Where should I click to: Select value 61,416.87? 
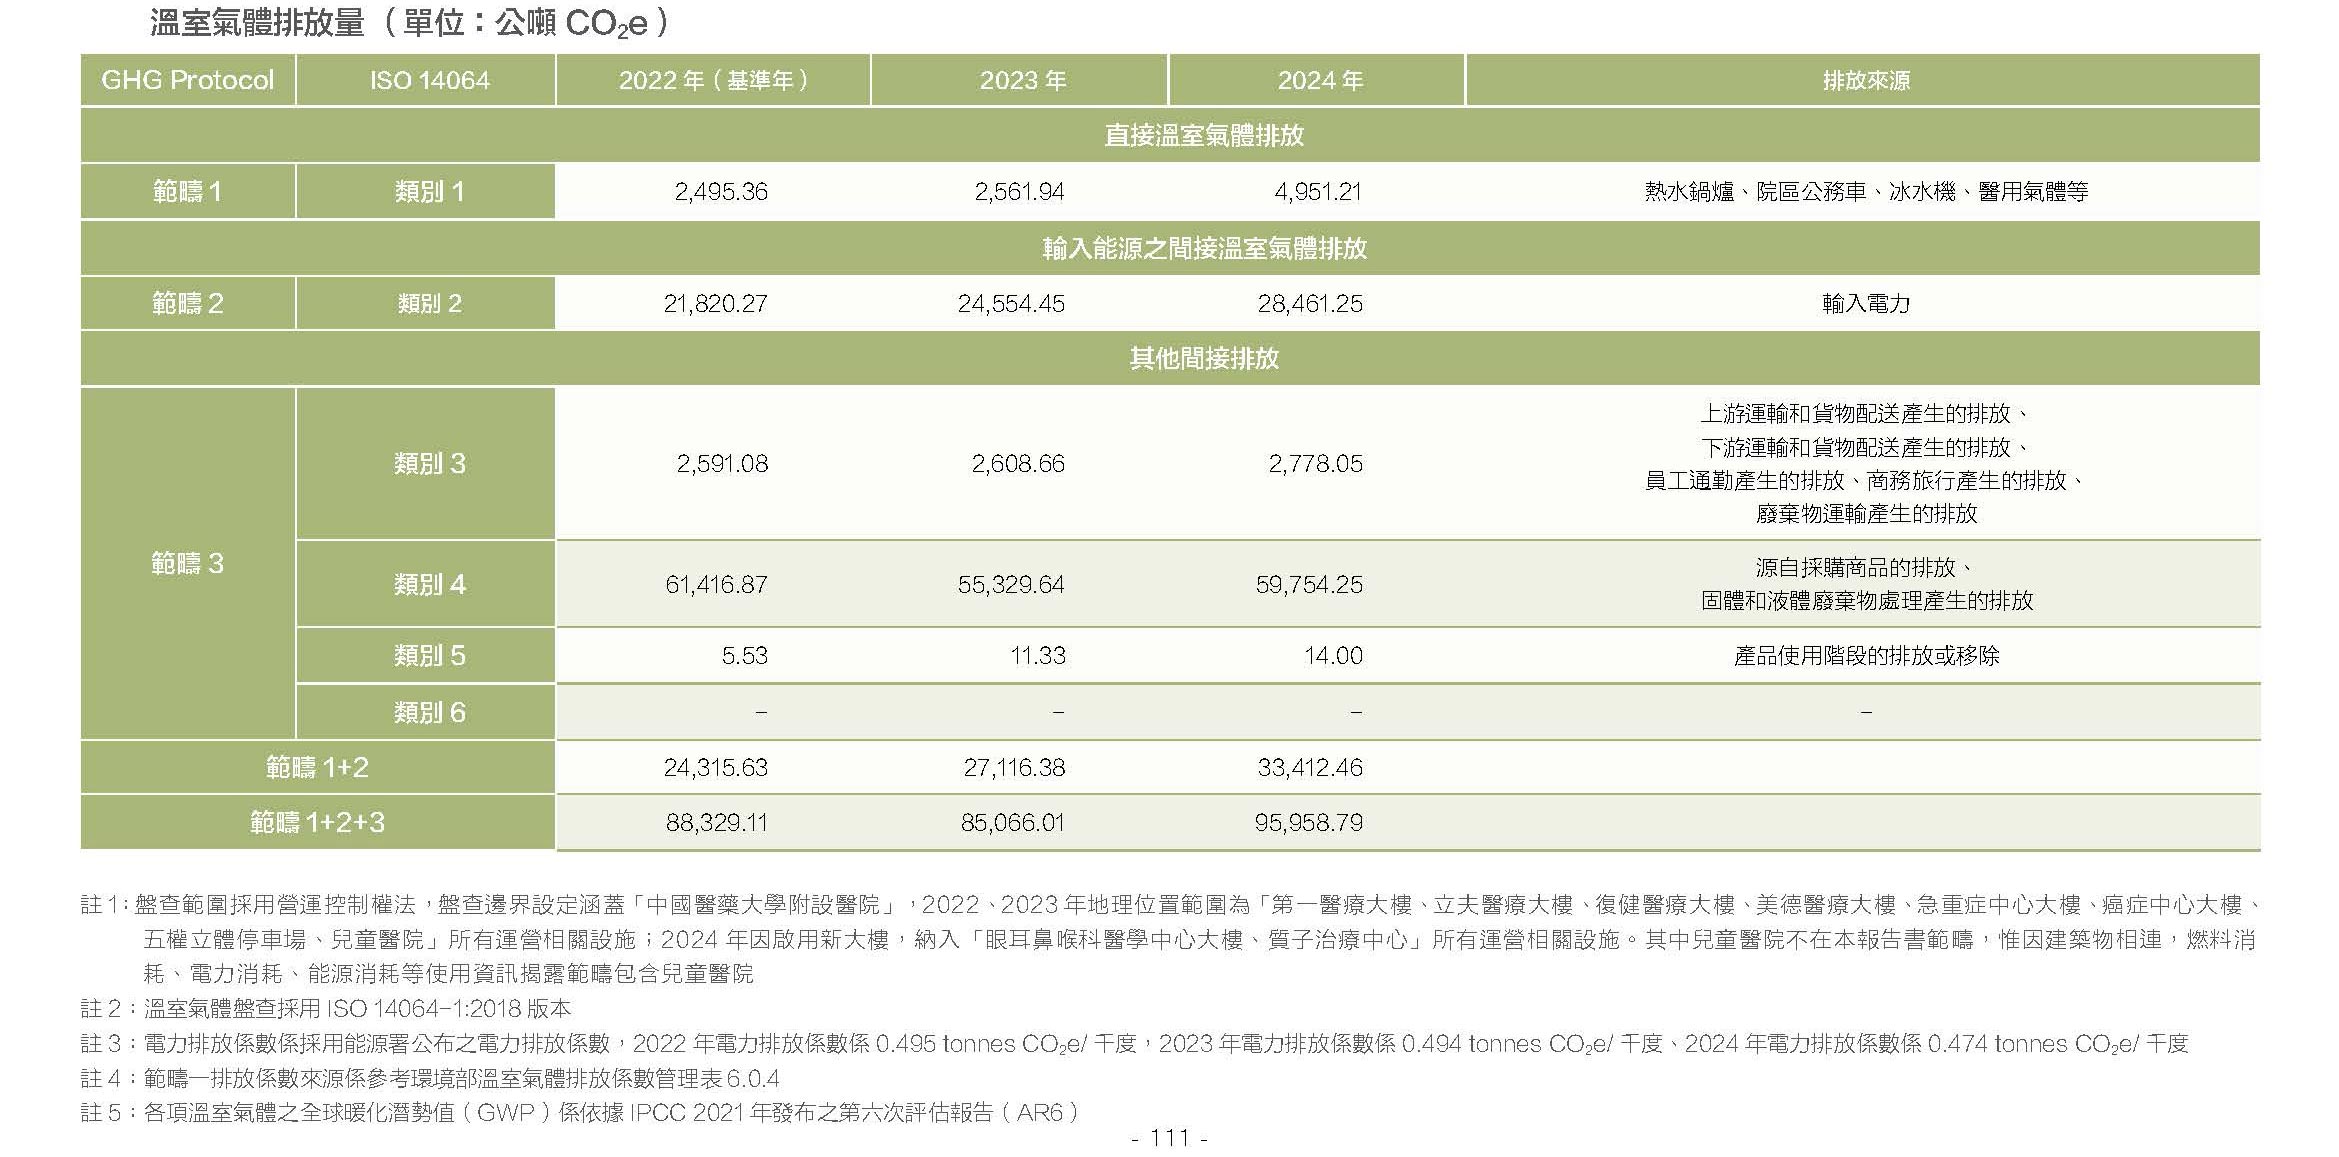(716, 584)
